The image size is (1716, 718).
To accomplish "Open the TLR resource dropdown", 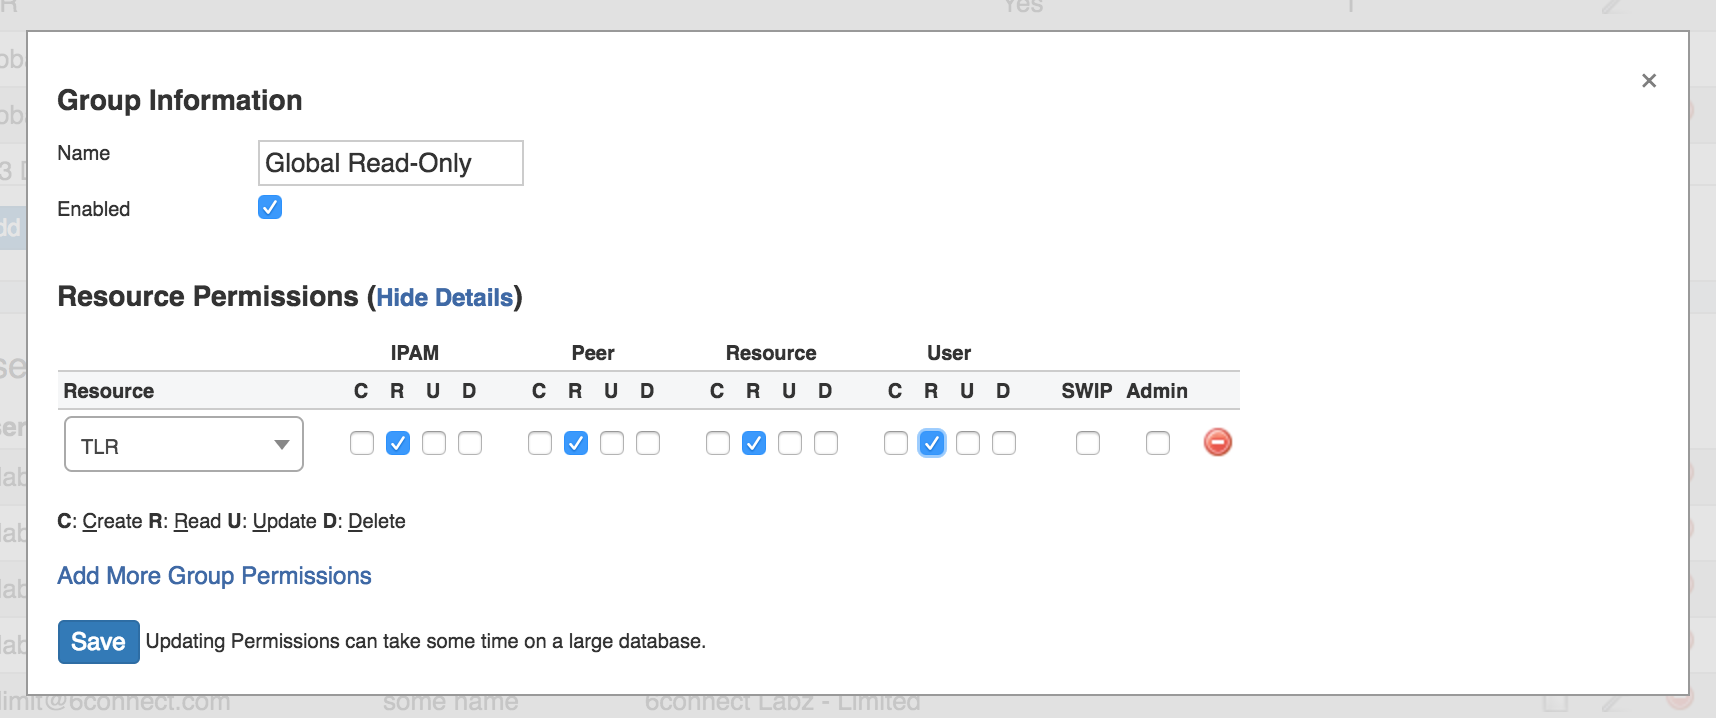I will click(184, 444).
